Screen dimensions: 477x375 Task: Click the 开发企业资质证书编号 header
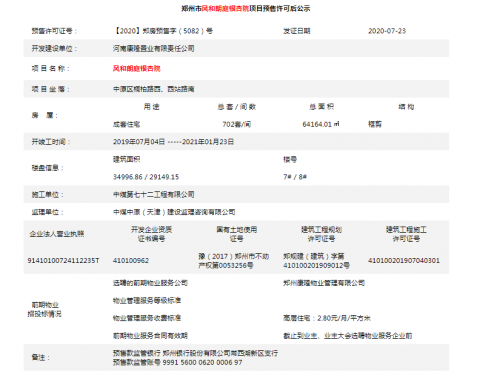click(x=151, y=234)
